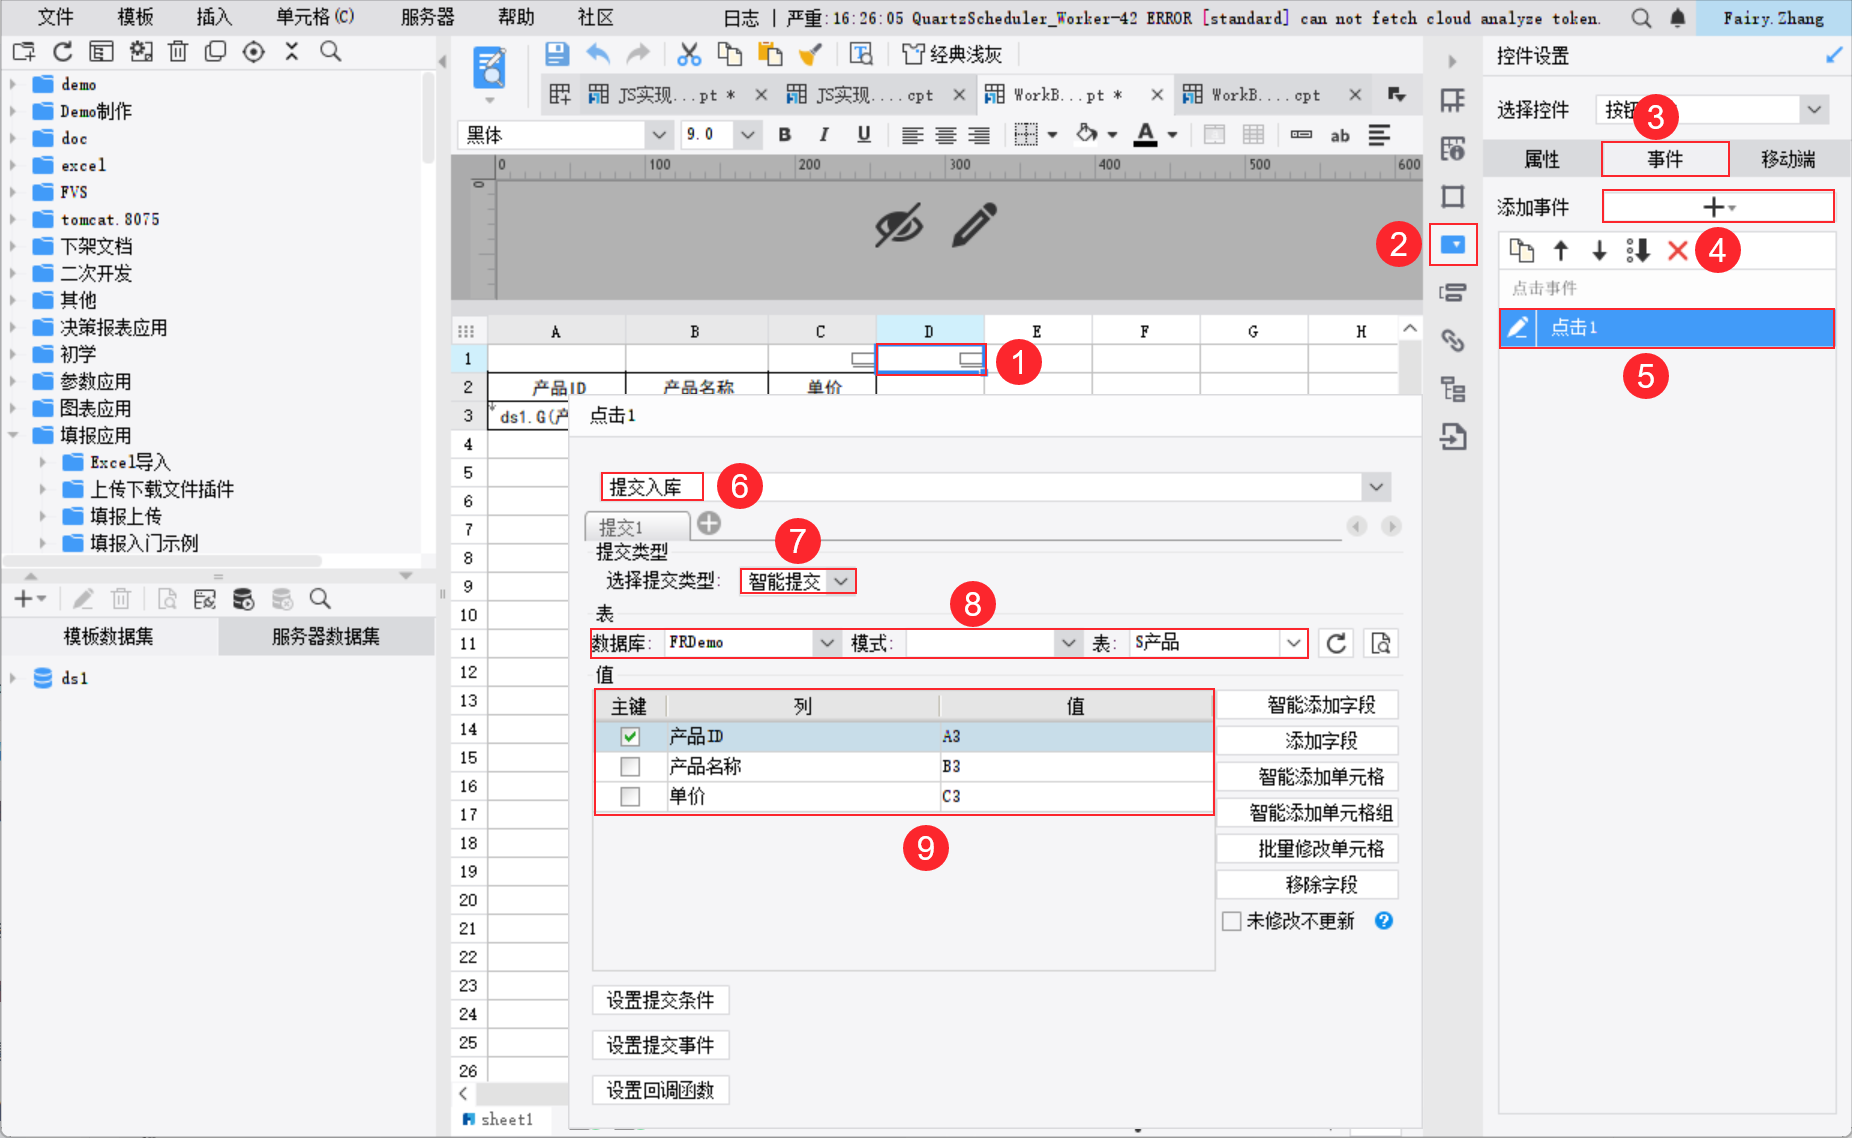The height and width of the screenshot is (1138, 1852).
Task: Open the 文件 menu
Action: pos(55,17)
